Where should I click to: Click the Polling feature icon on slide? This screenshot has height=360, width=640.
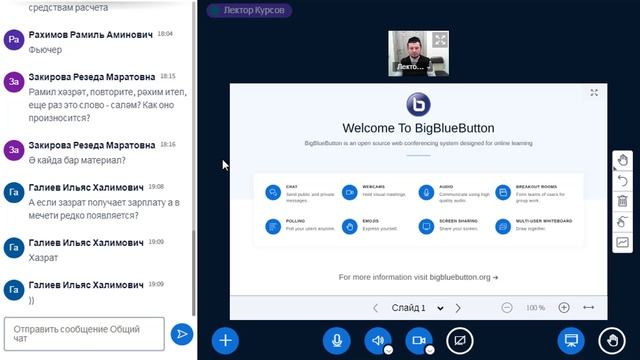(x=273, y=227)
